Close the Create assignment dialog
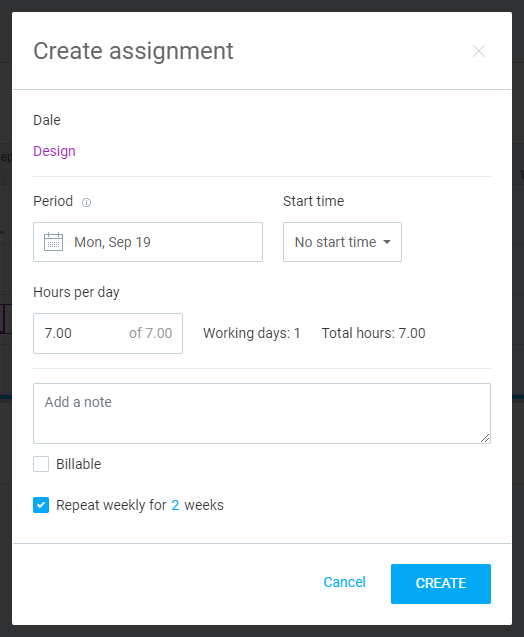 click(x=479, y=51)
